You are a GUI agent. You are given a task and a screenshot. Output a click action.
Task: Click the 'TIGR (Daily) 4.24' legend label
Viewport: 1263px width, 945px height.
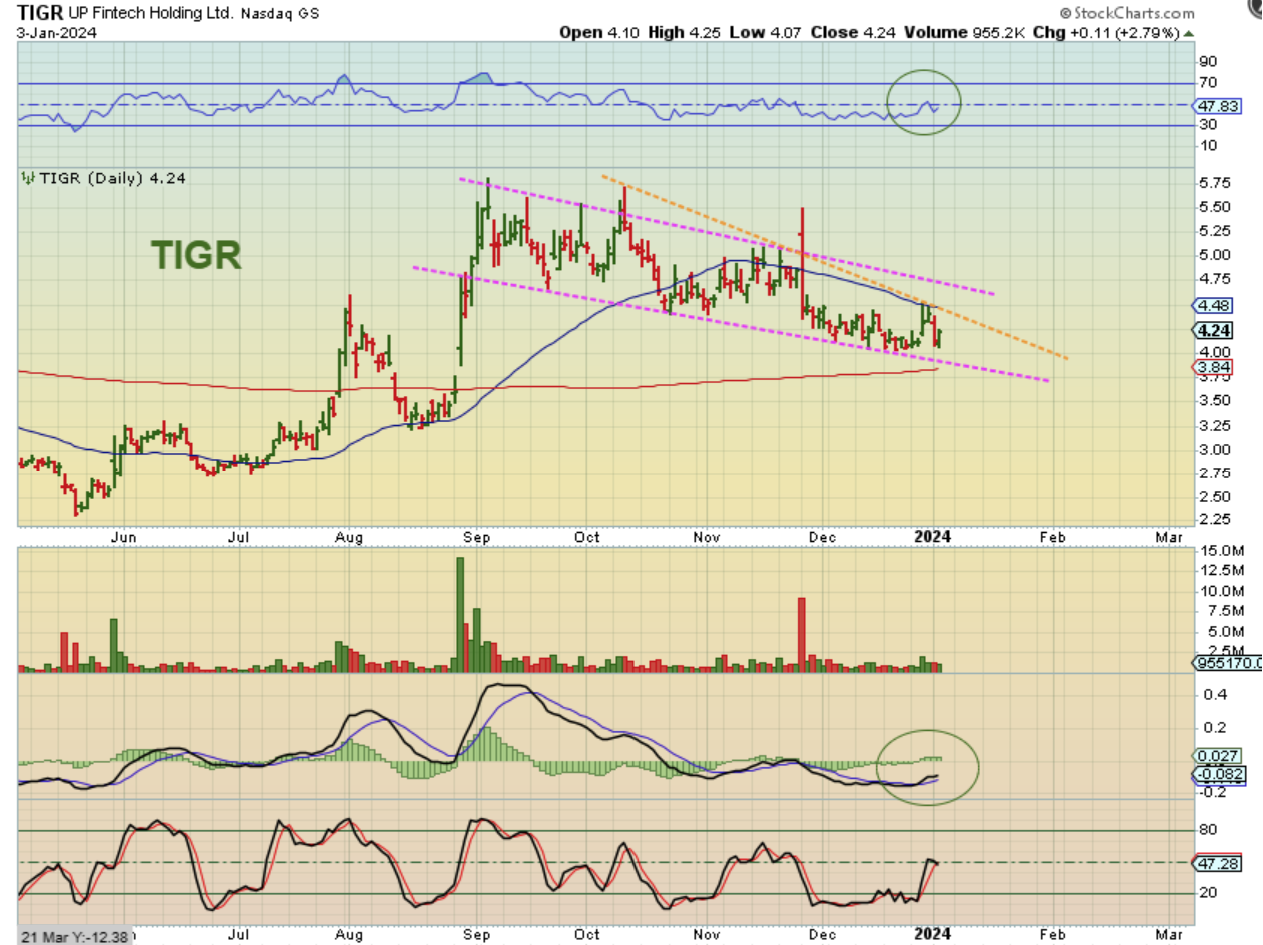[112, 178]
